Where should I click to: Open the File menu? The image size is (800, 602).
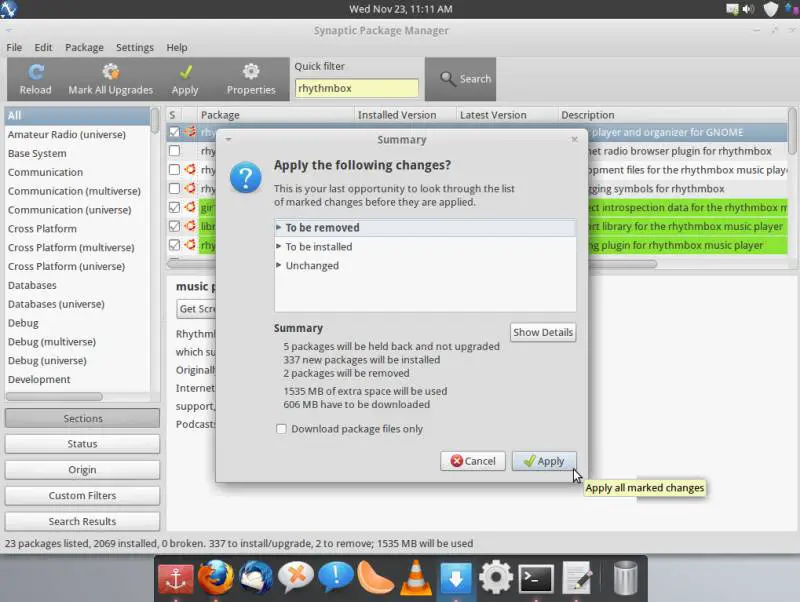click(x=14, y=47)
